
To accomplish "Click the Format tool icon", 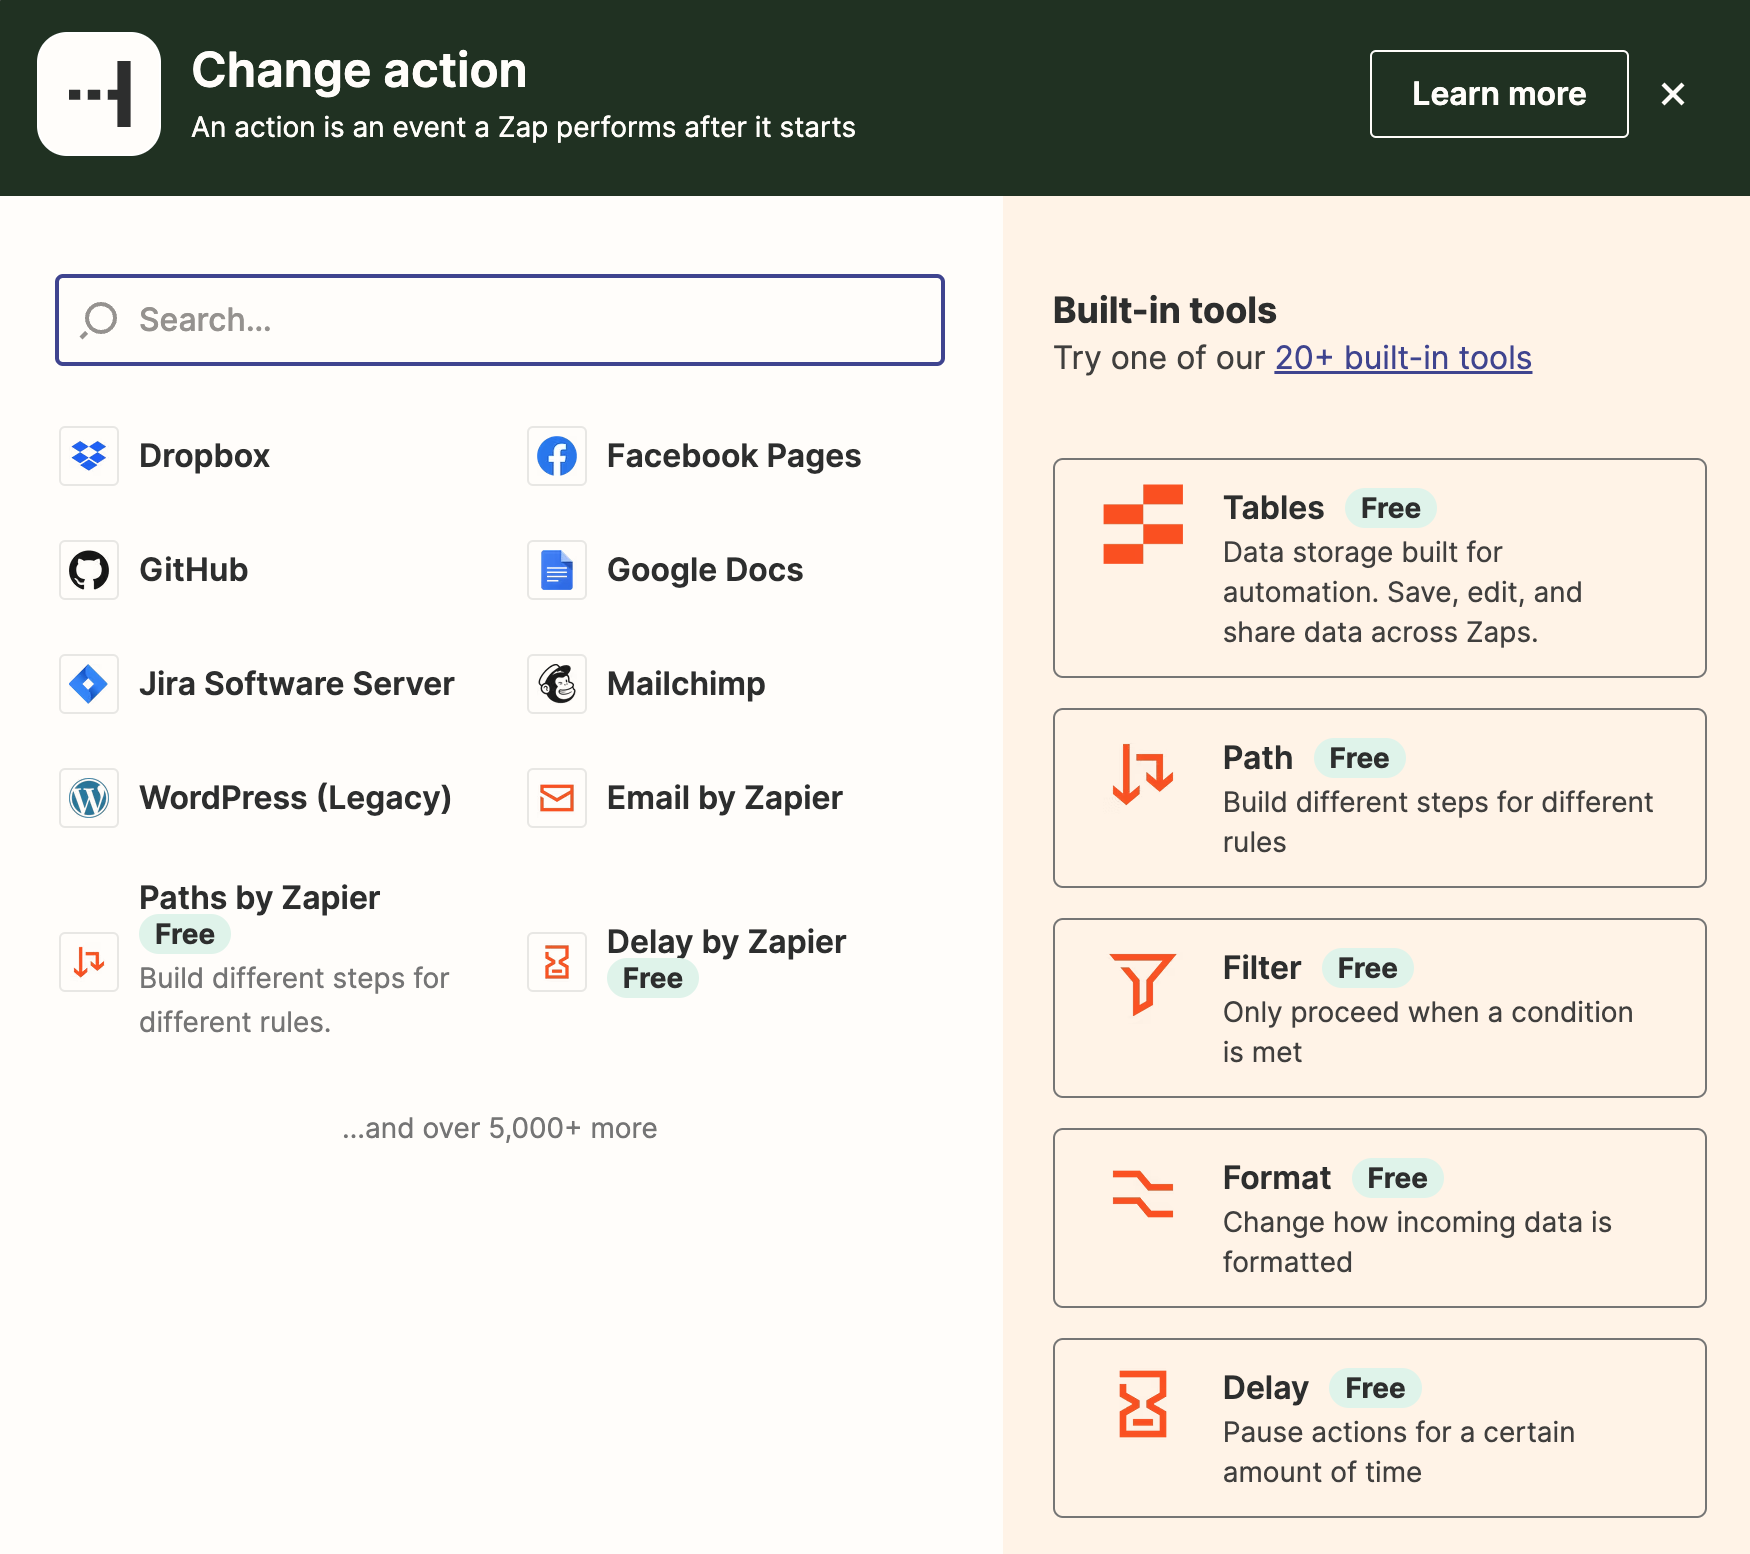I will [1143, 1194].
